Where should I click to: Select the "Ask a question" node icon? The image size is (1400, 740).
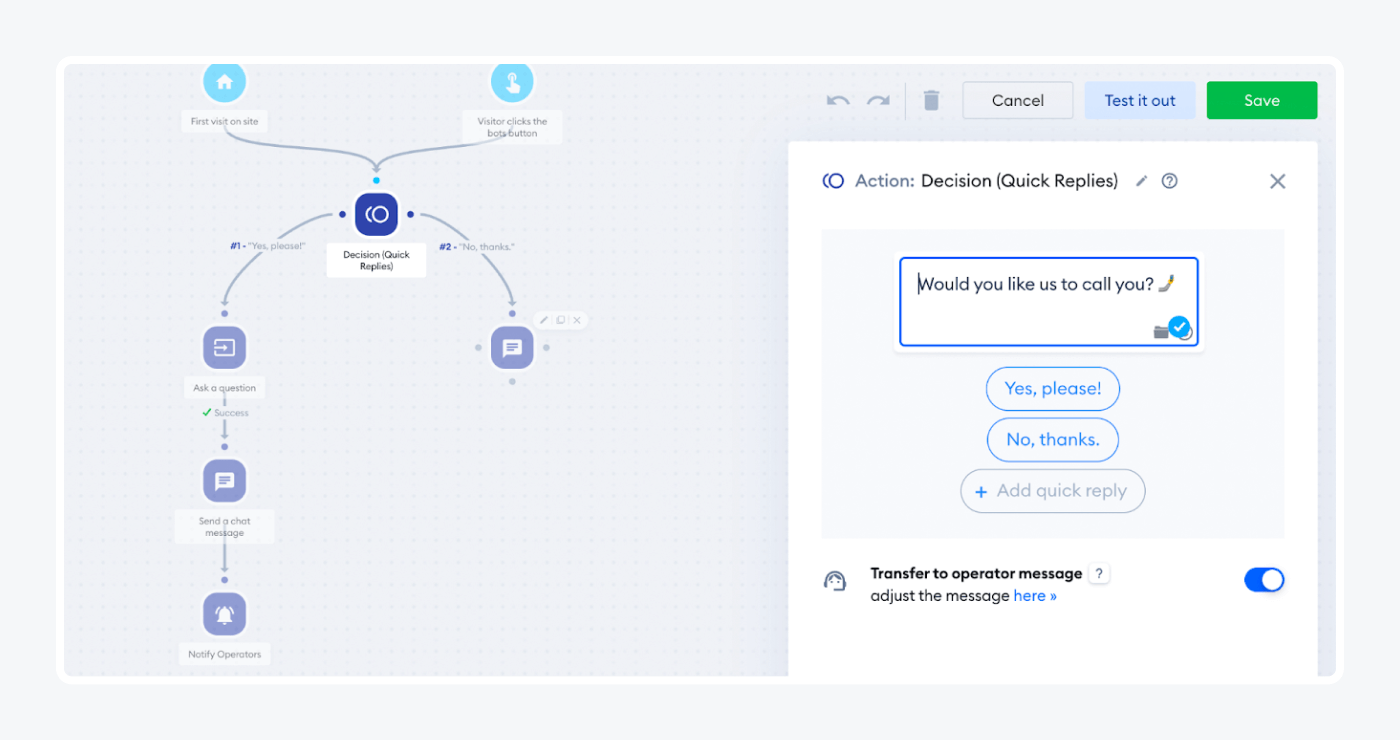(224, 347)
